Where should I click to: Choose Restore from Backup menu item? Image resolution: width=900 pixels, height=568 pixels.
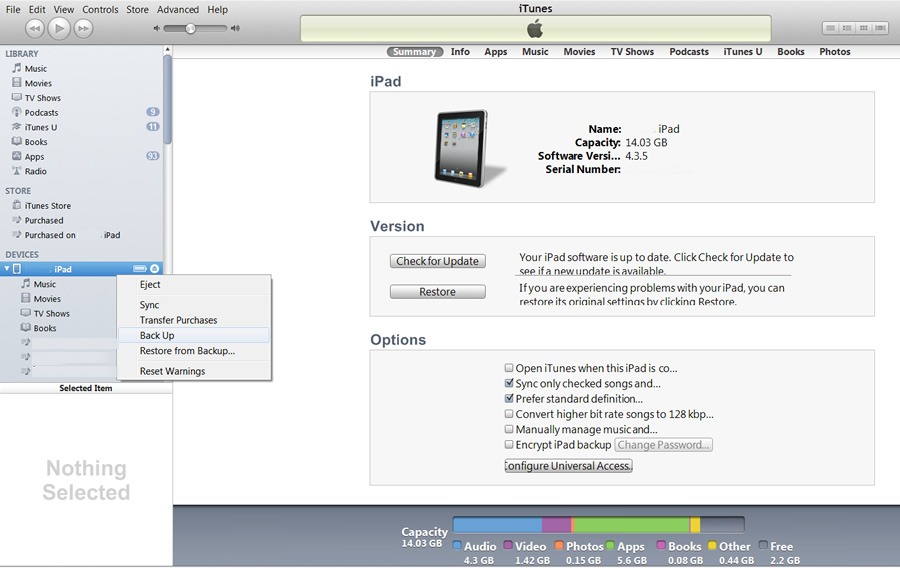coord(194,351)
